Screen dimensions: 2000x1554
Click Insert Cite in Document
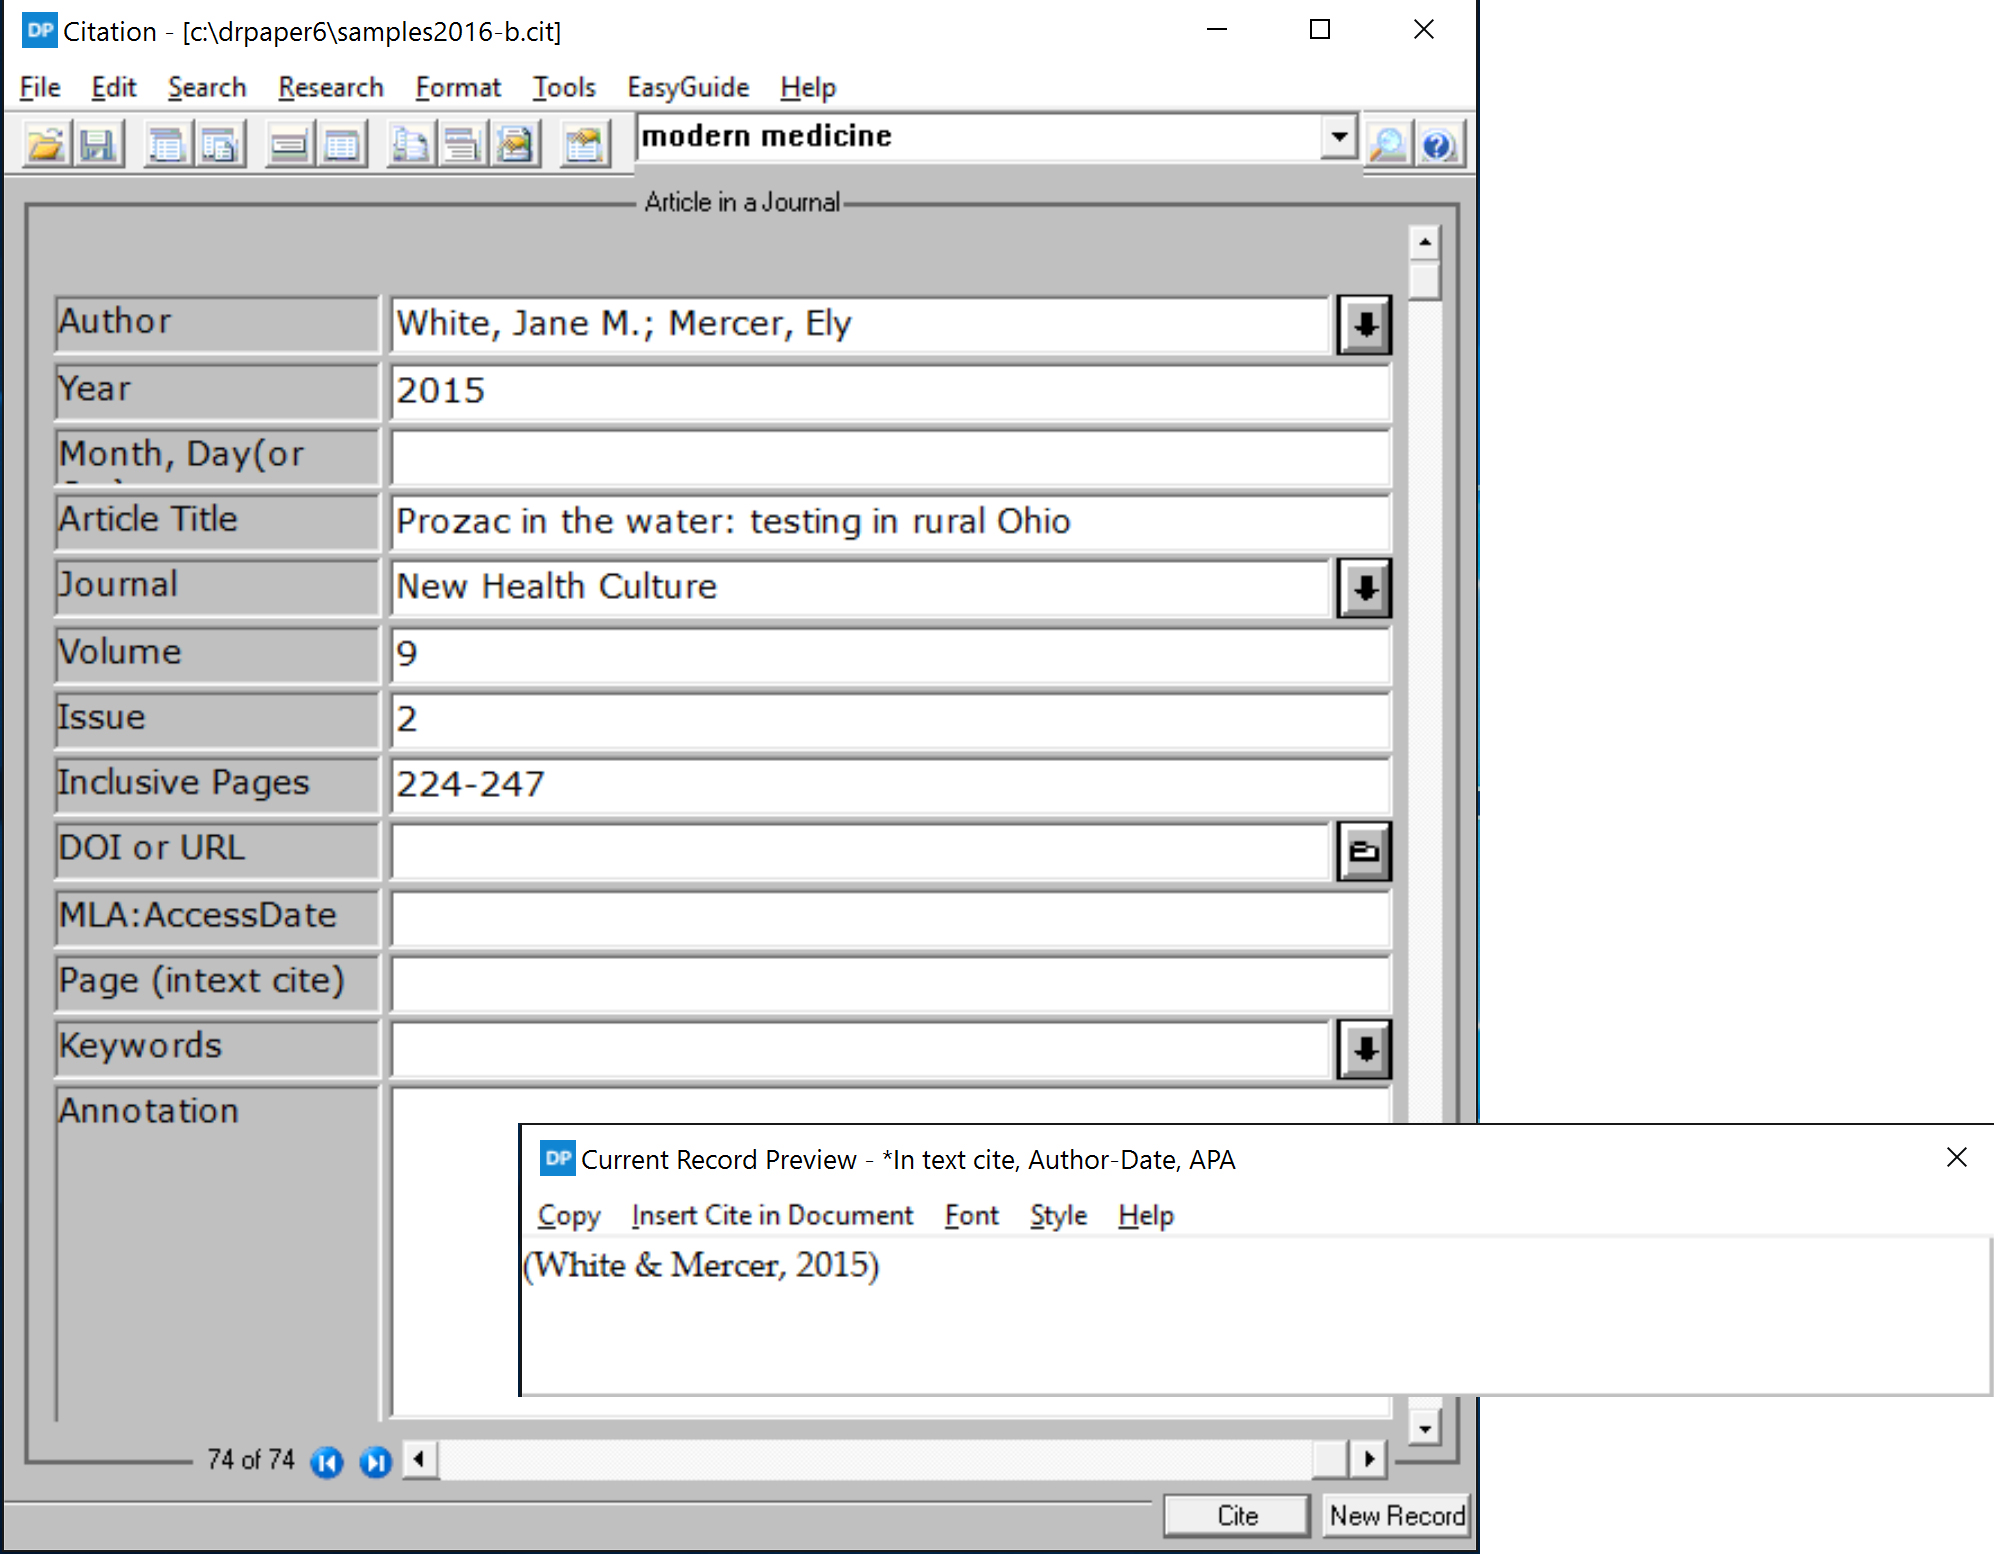(x=772, y=1215)
